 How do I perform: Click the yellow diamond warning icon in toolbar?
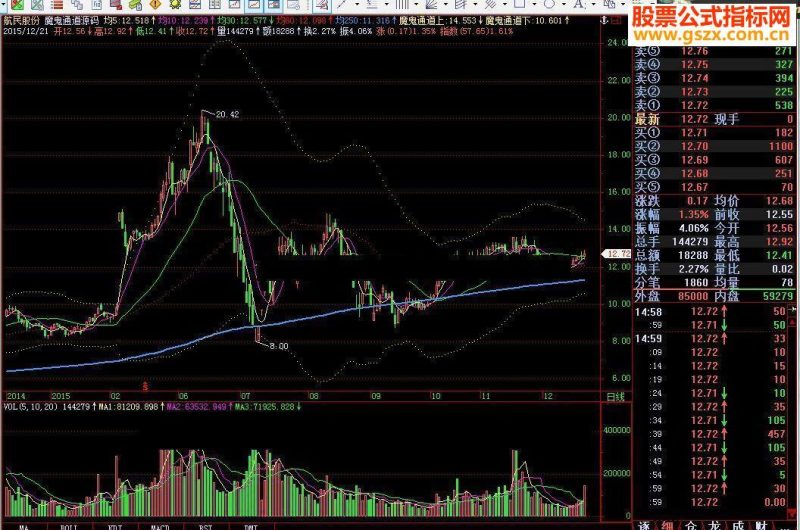click(155, 5)
